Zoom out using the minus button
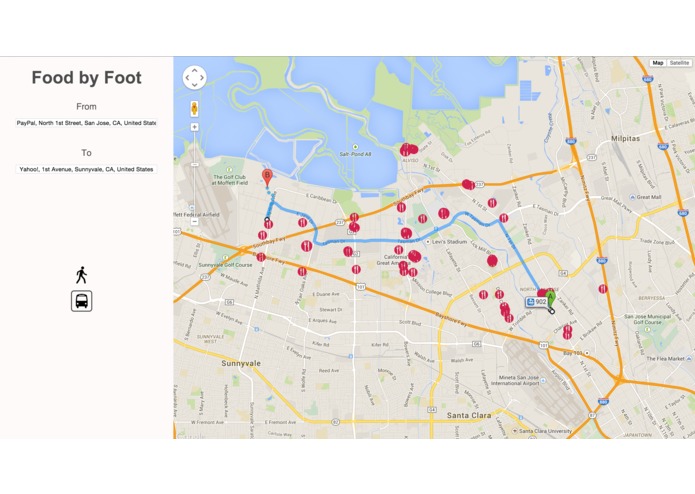 pyautogui.click(x=195, y=221)
